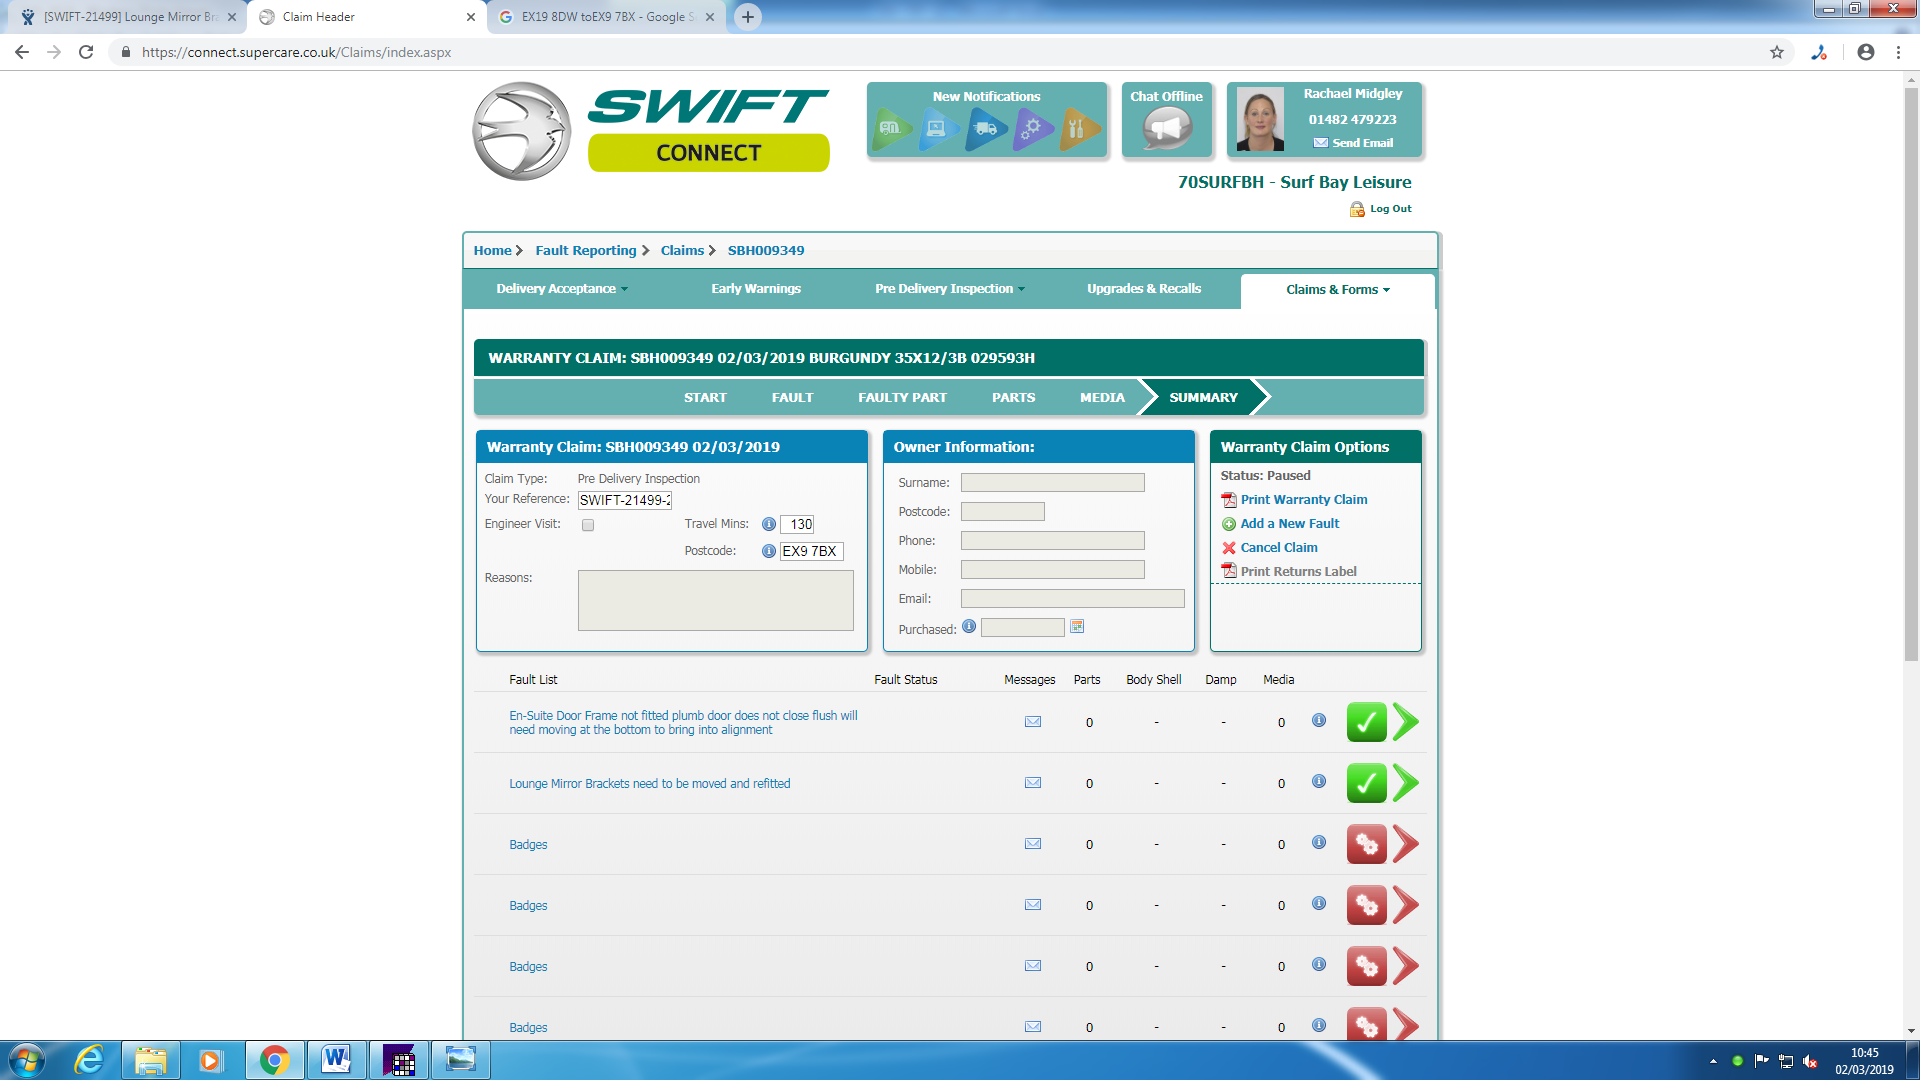
Task: Open the Upgrades & Recalls menu
Action: click(1144, 289)
